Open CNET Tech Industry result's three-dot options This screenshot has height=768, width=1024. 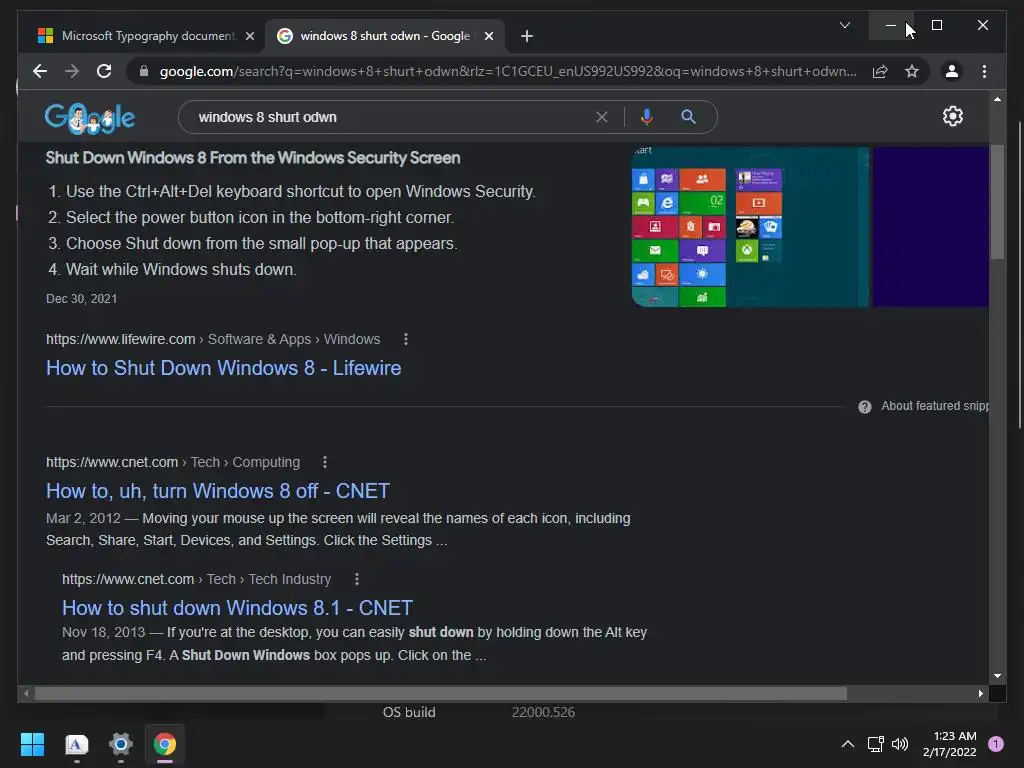[x=357, y=579]
